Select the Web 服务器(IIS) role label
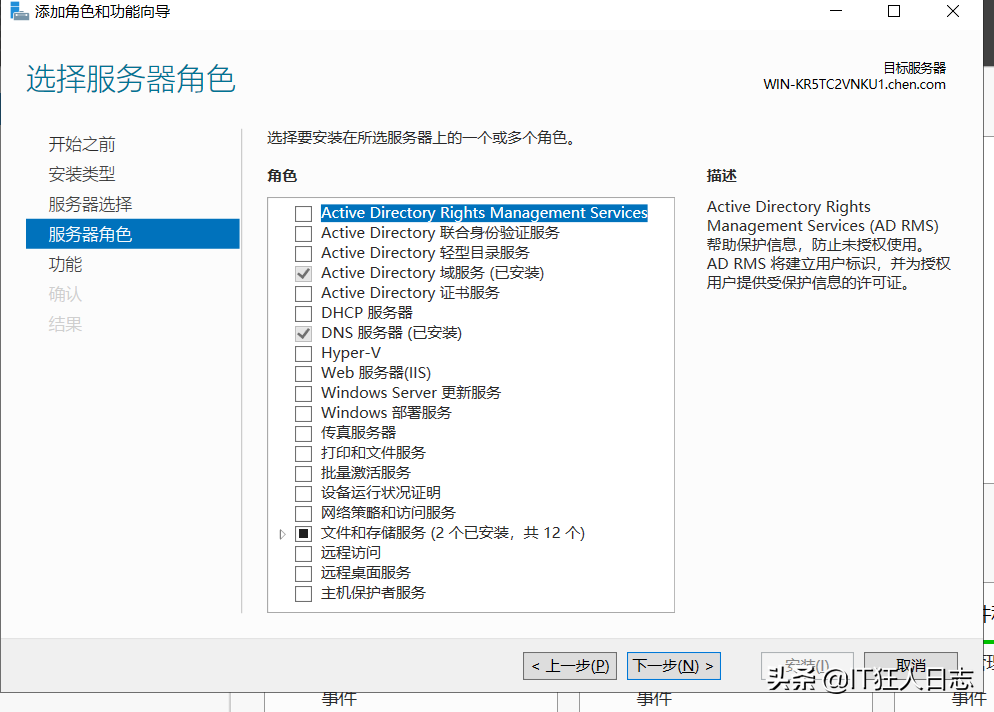Screen dimensions: 994x712 pos(376,373)
